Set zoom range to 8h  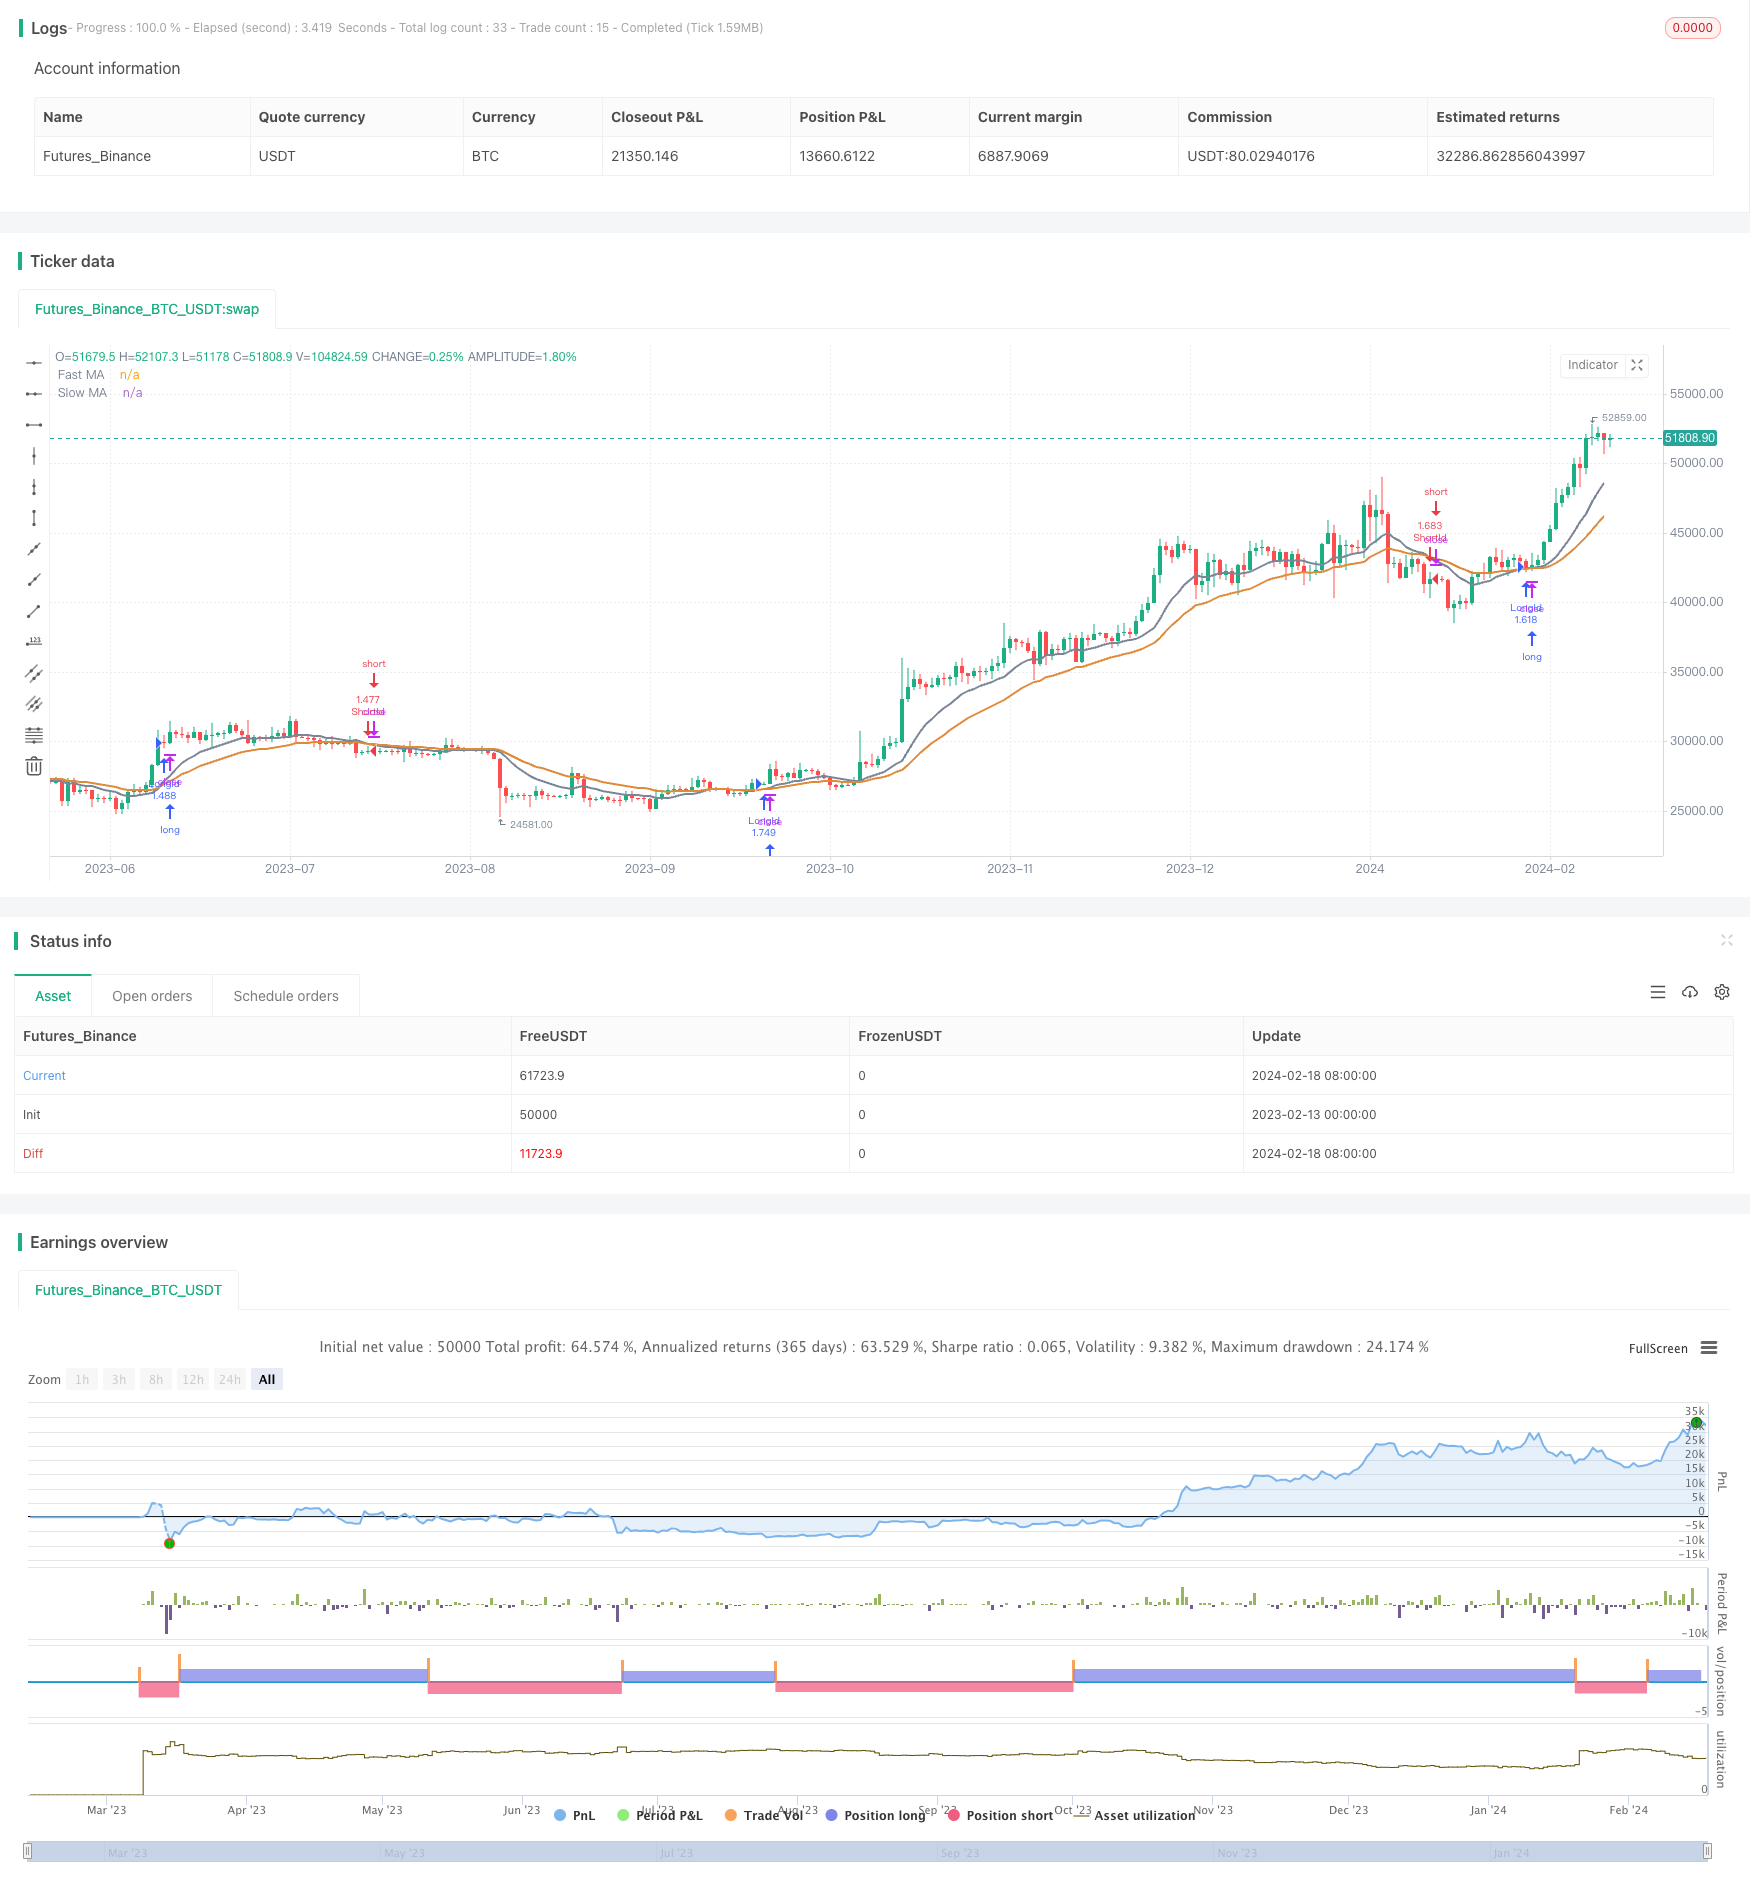pyautogui.click(x=156, y=1379)
